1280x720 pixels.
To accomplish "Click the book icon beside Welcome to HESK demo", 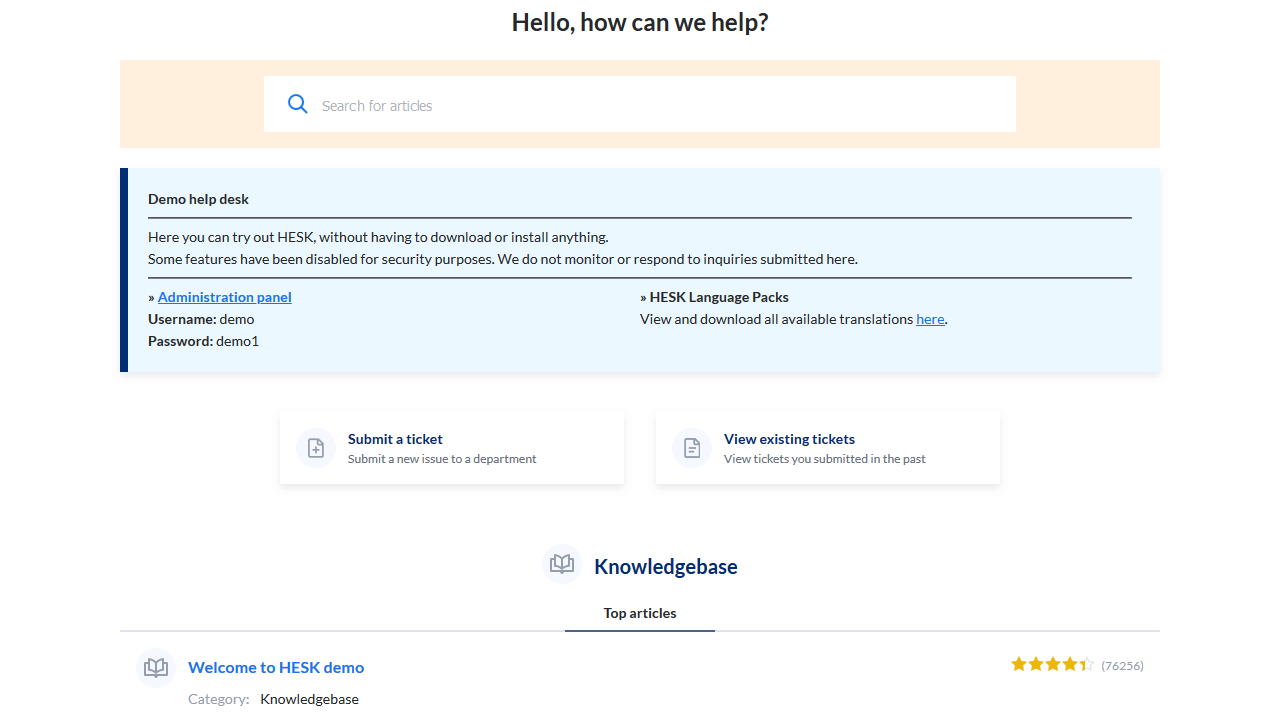I will pyautogui.click(x=156, y=668).
